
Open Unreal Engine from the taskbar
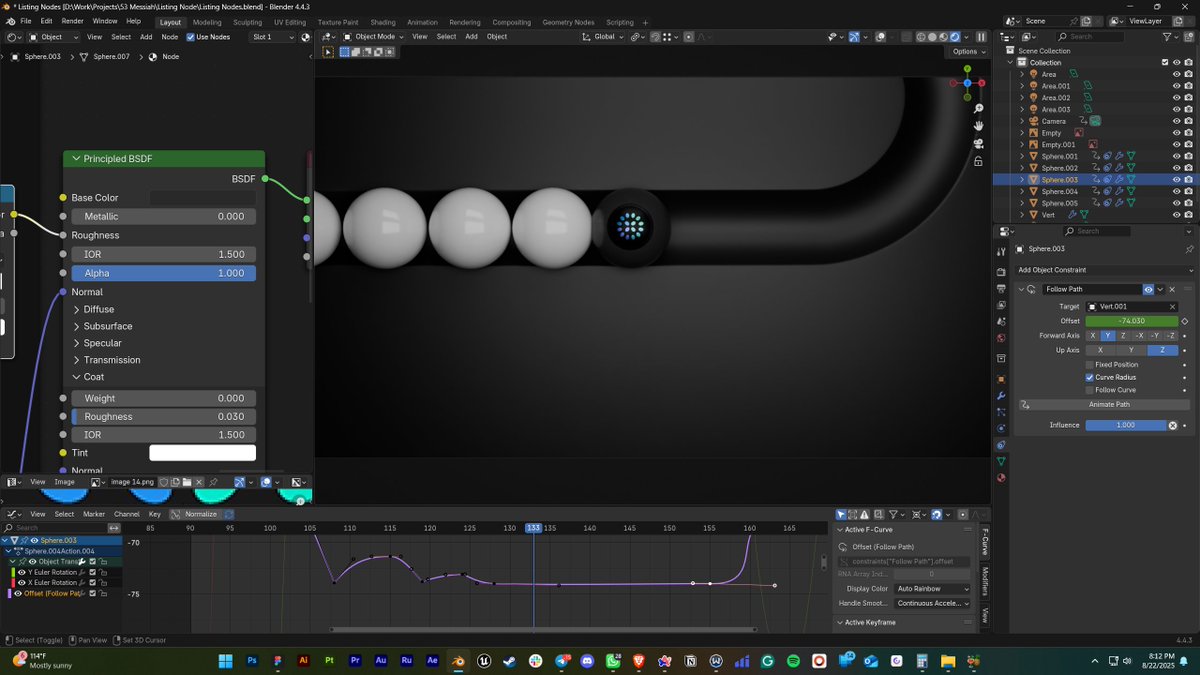point(484,661)
